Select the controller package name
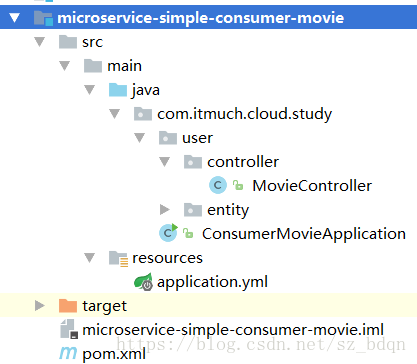 [x=243, y=162]
